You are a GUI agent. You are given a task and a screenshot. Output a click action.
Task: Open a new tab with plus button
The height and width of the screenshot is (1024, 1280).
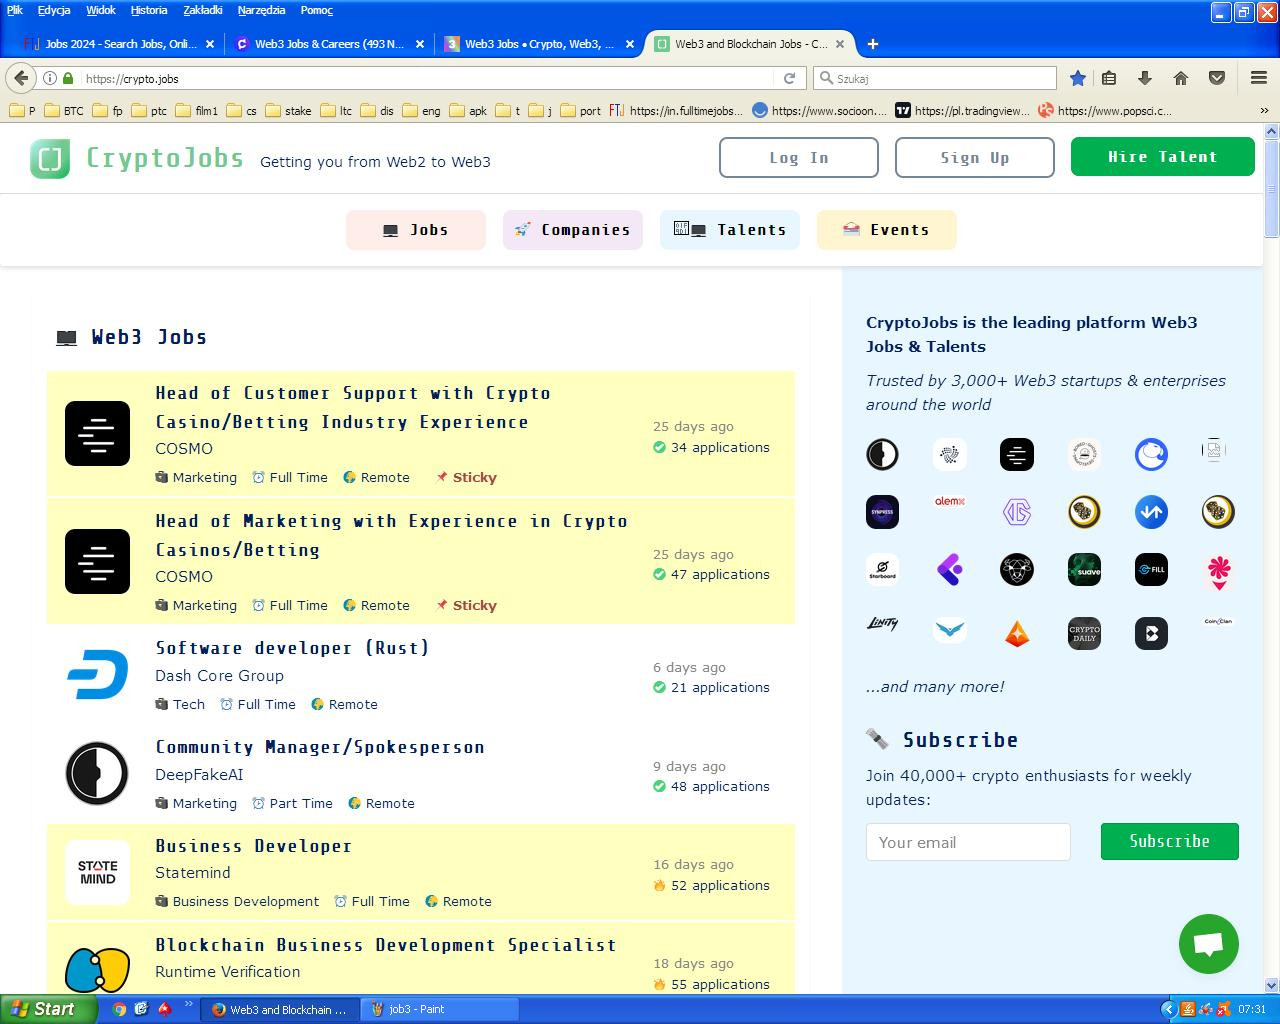pos(872,44)
